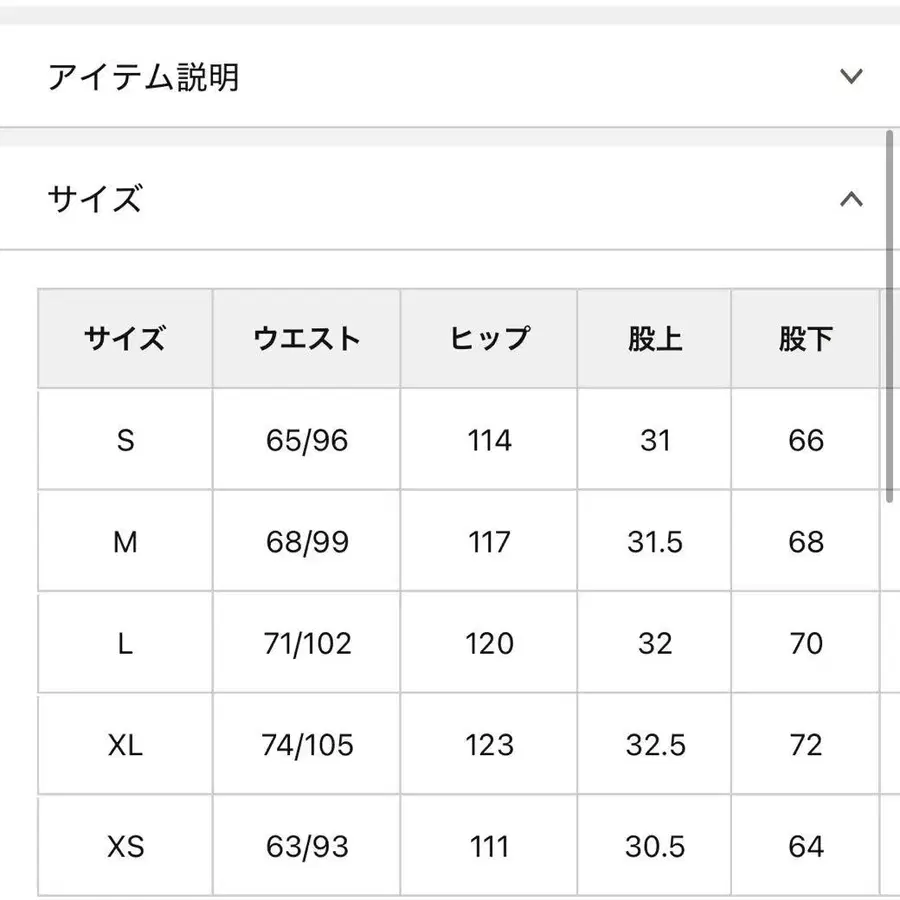The image size is (900, 900).
Task: Choose the L size row label
Action: coord(125,644)
